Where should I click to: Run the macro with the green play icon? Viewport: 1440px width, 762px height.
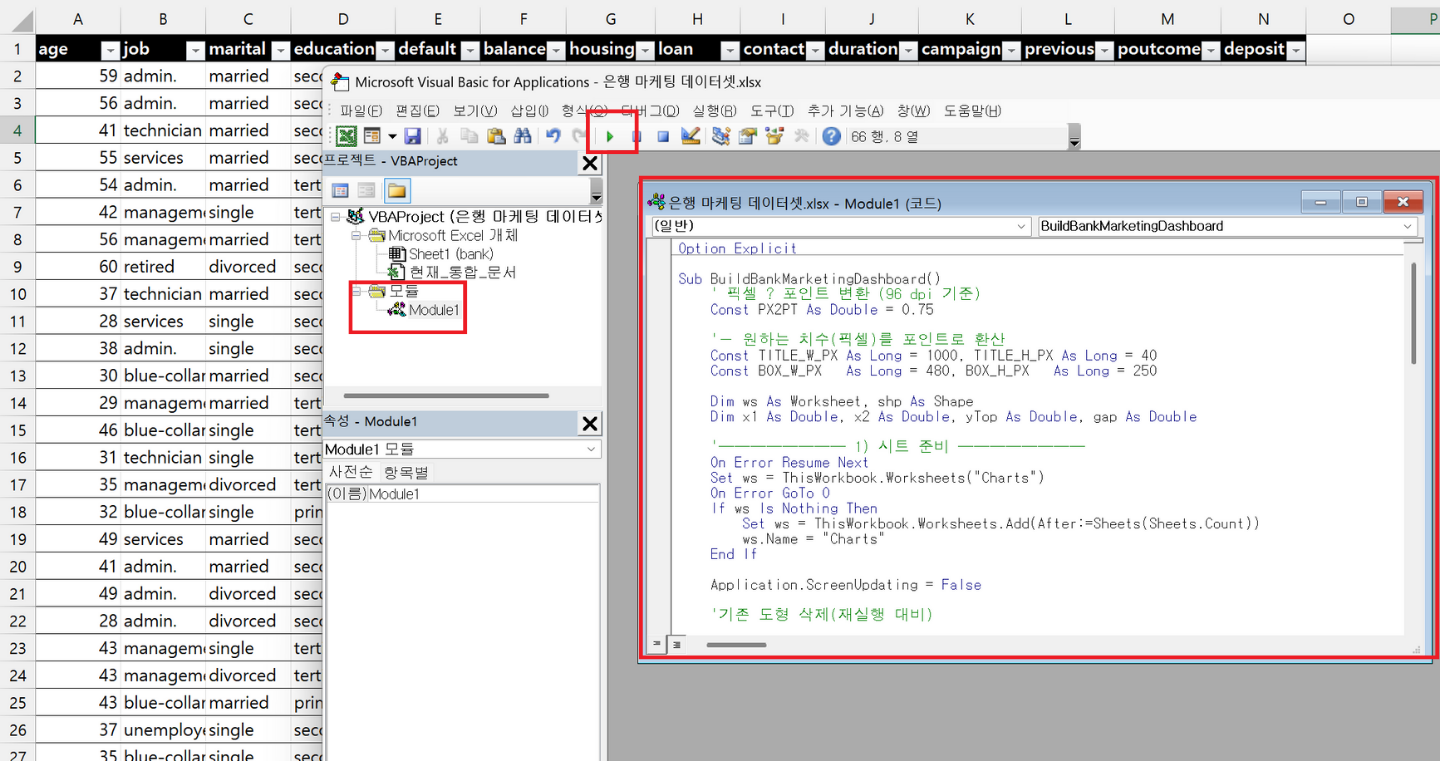click(x=610, y=136)
